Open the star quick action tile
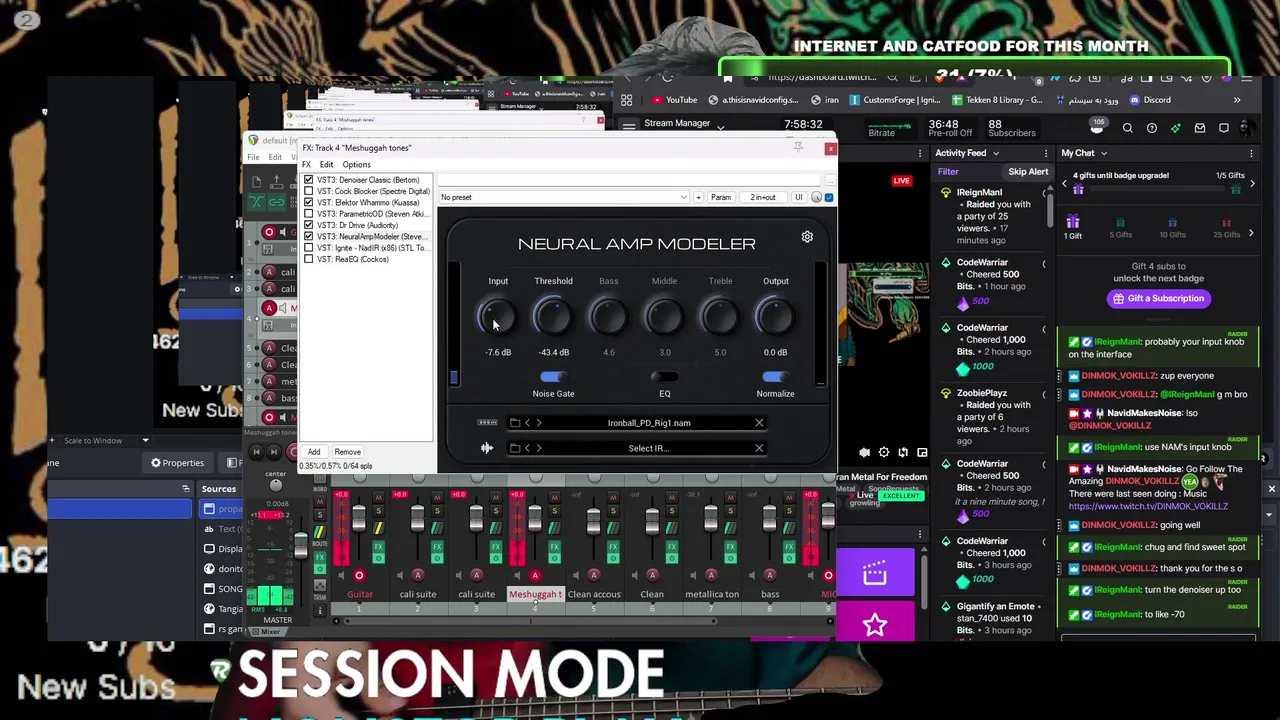Screen dimensions: 1280x720 (x=875, y=625)
